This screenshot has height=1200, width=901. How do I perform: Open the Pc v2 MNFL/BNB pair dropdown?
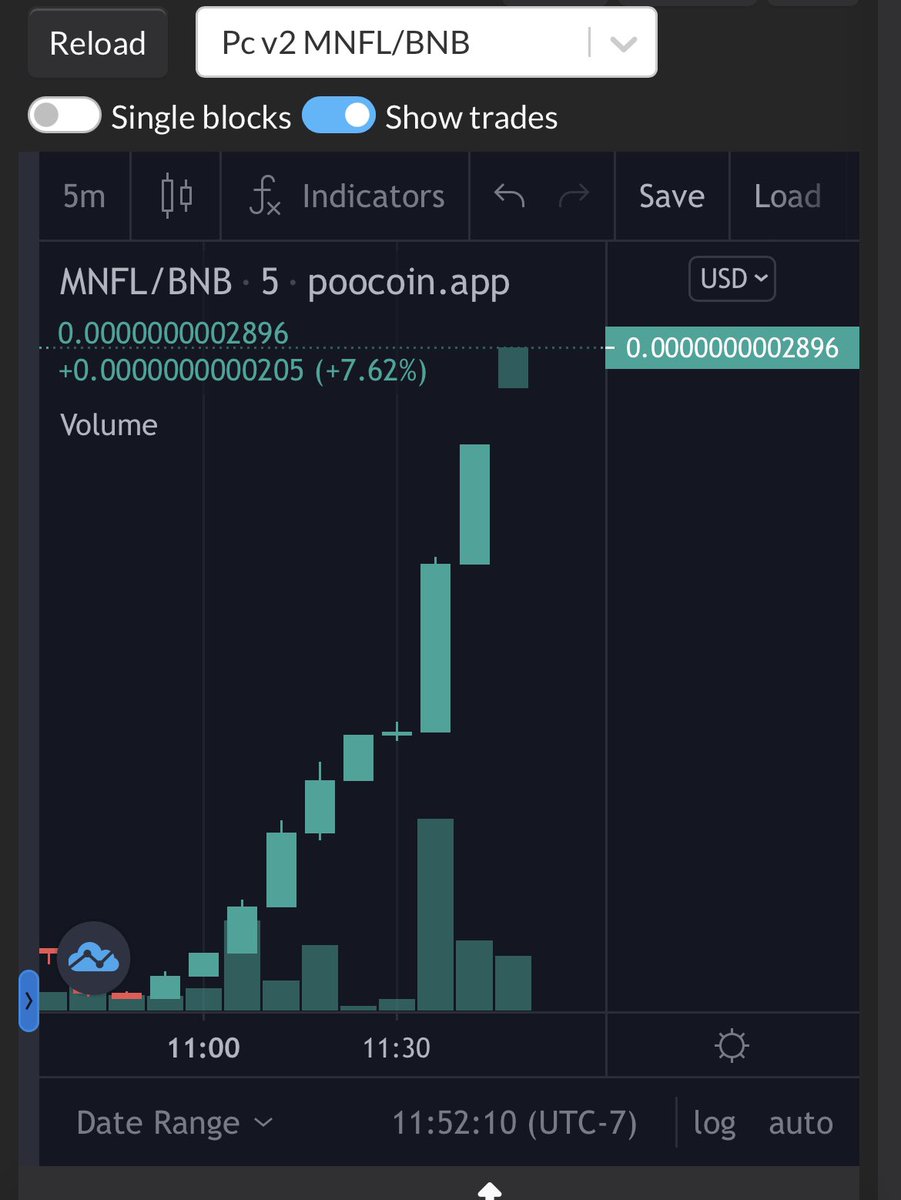(x=426, y=42)
